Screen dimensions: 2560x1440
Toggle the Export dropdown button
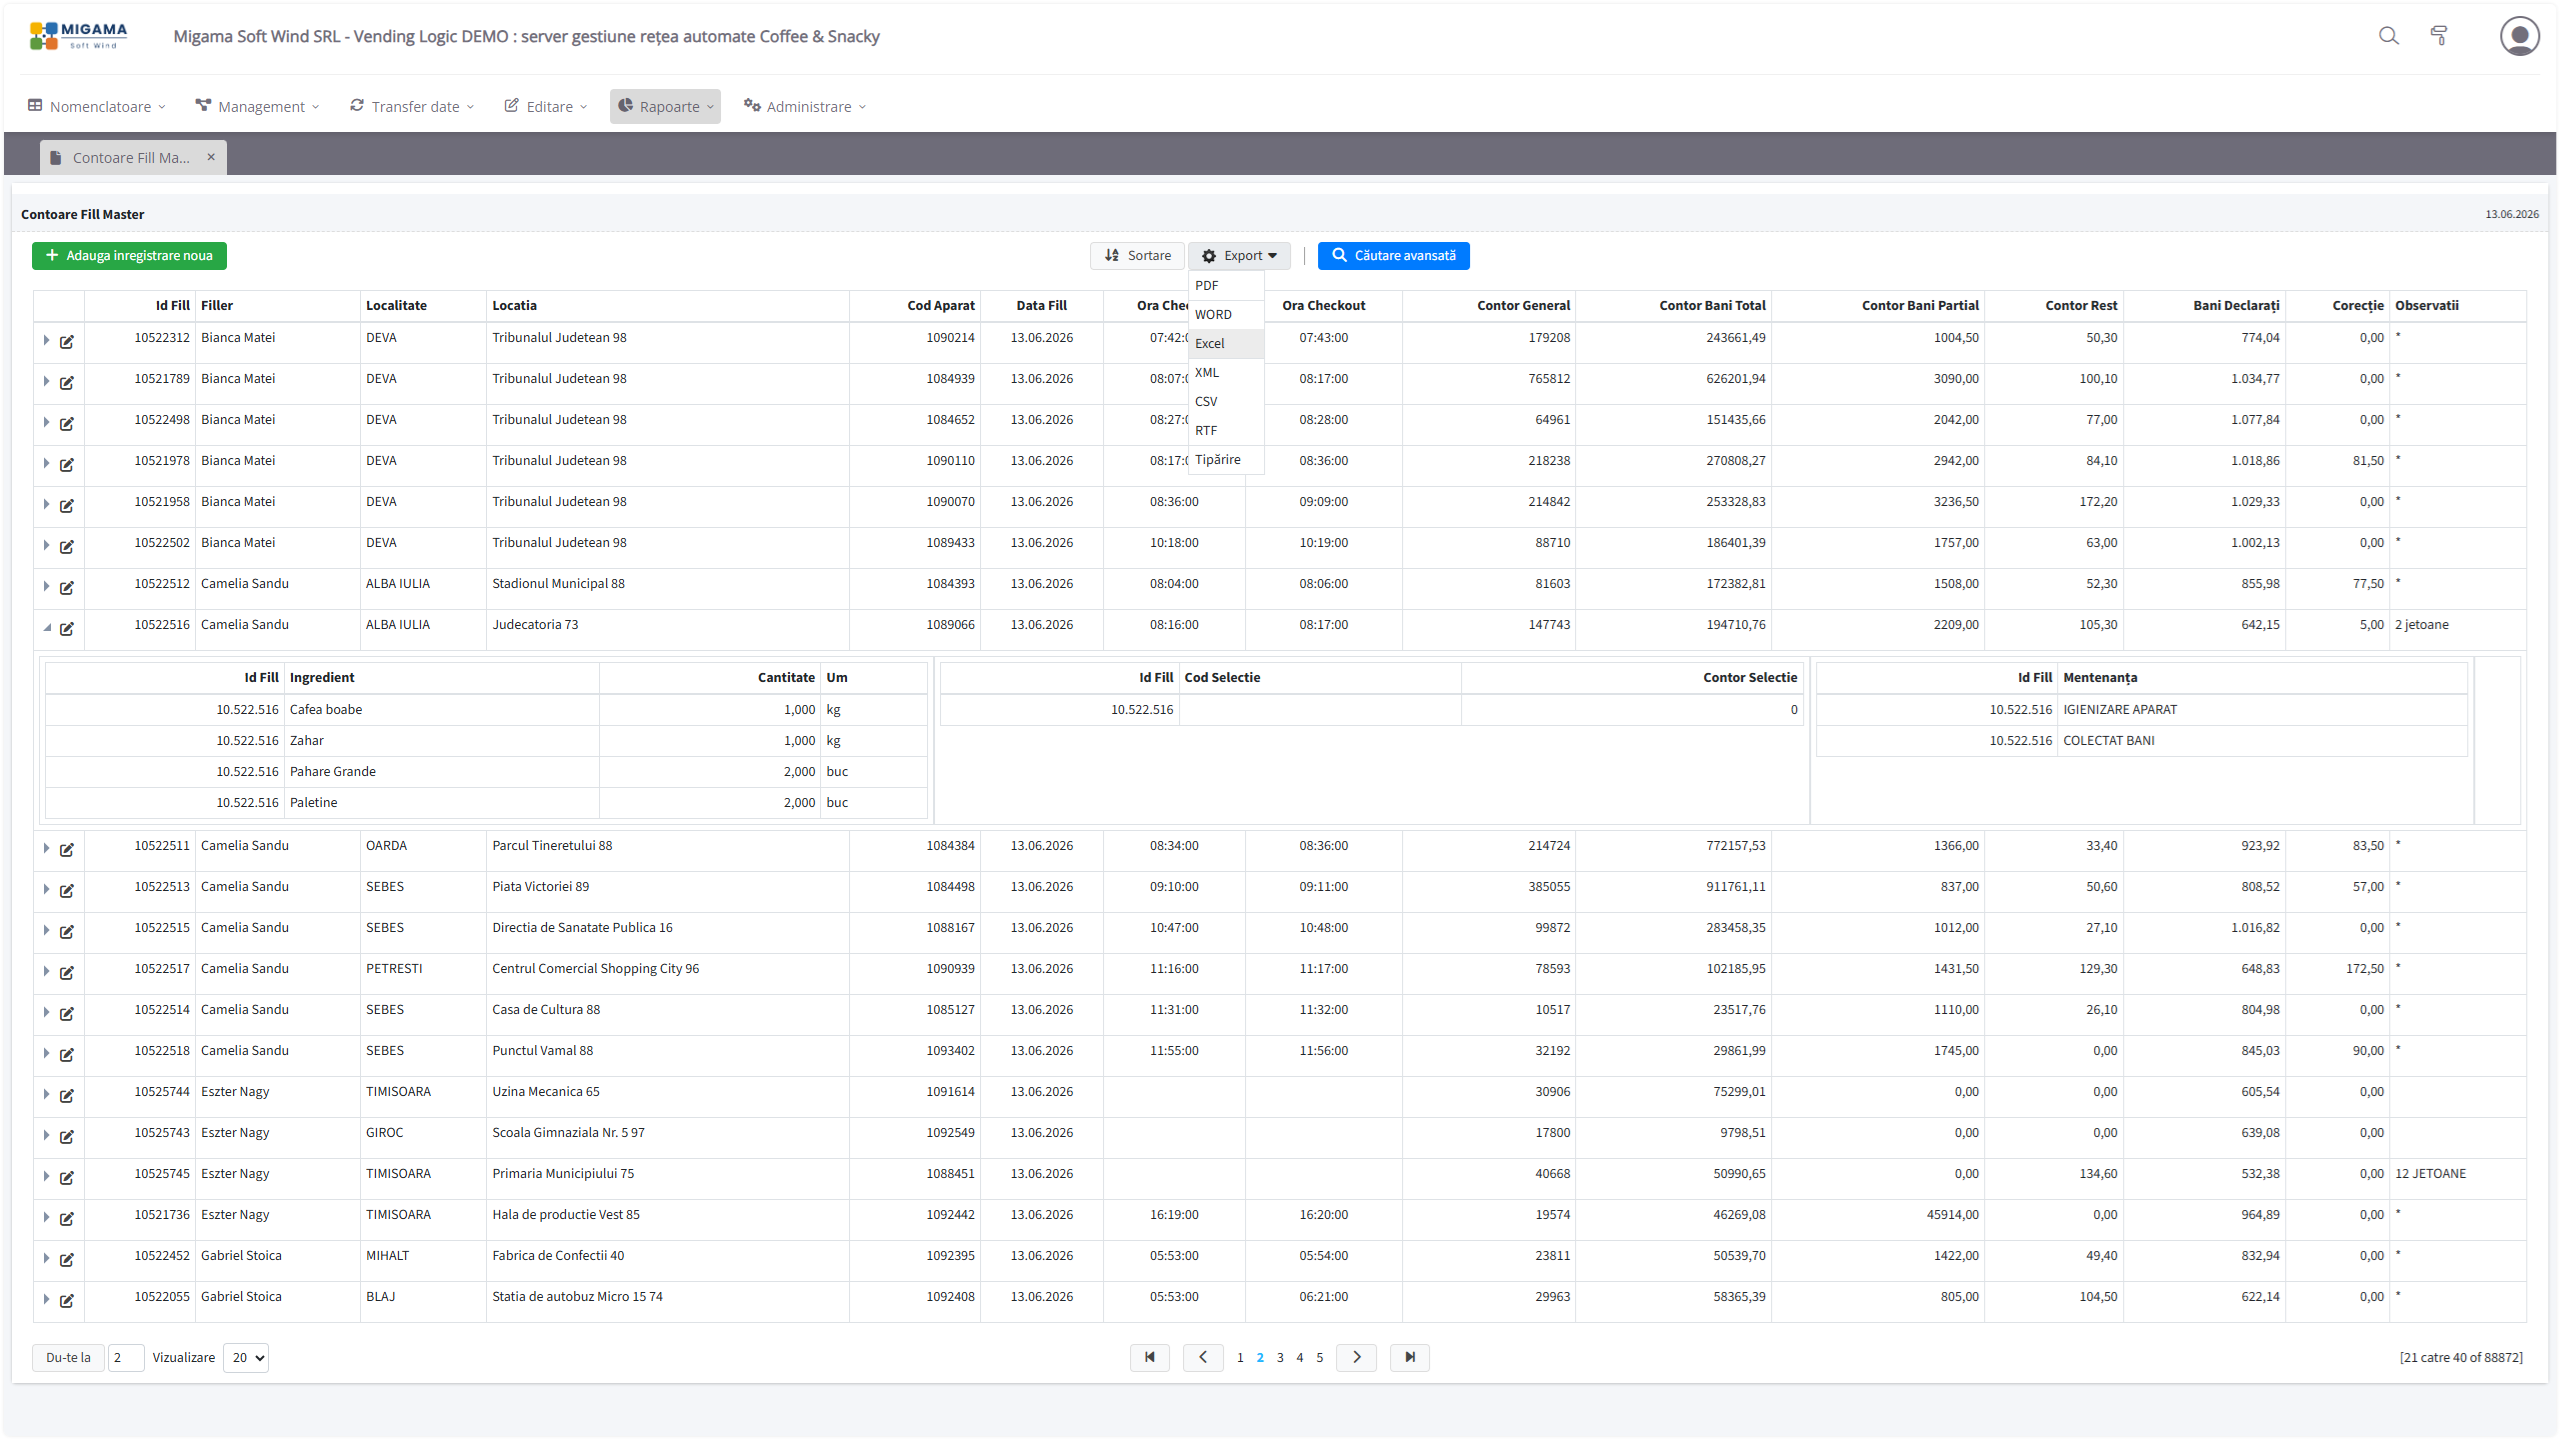(1240, 256)
